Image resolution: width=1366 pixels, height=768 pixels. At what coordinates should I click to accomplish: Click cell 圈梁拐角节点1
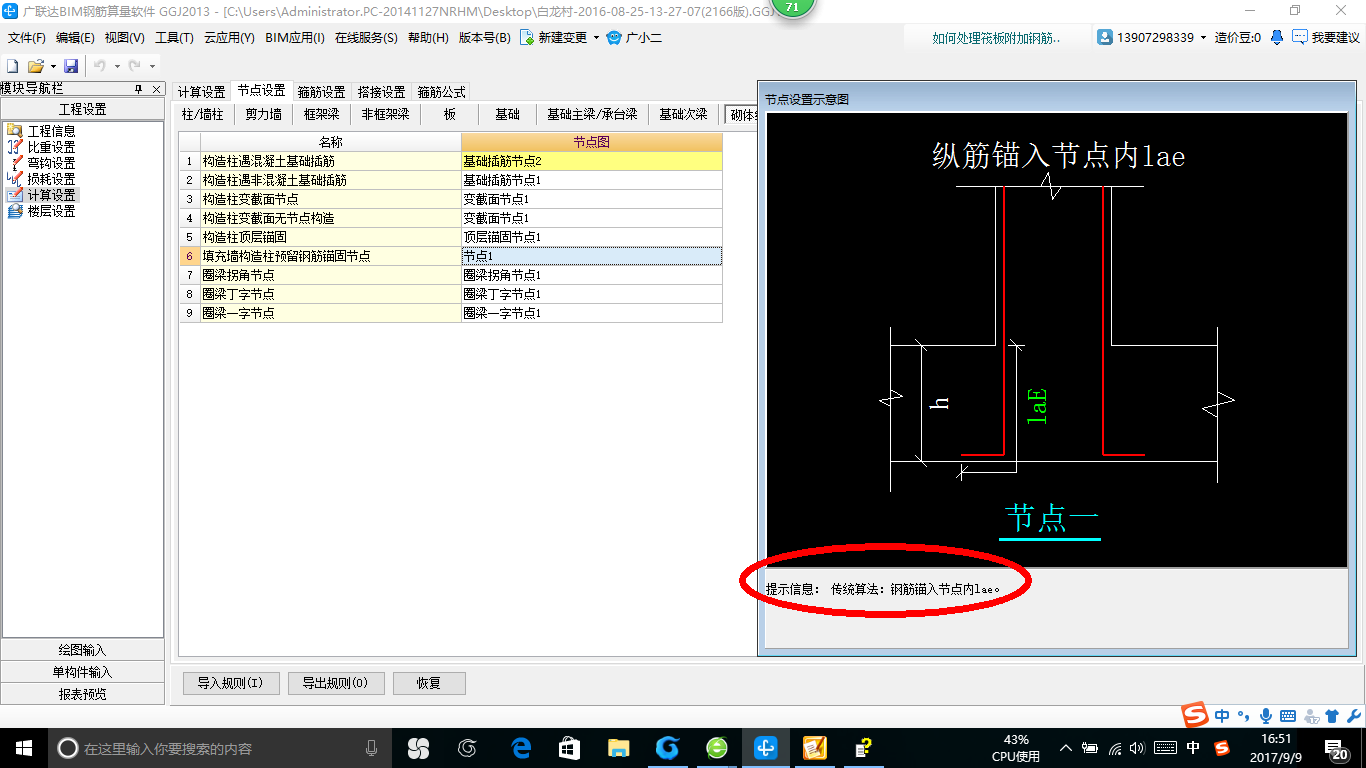pos(592,275)
